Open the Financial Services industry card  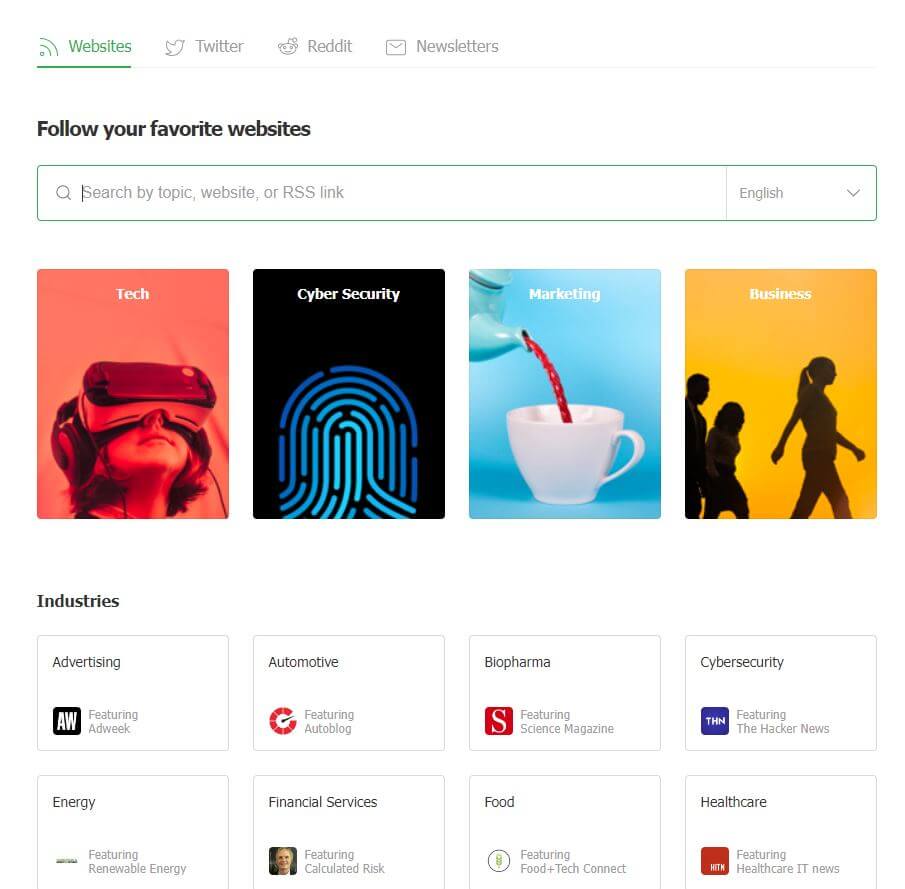point(349,832)
